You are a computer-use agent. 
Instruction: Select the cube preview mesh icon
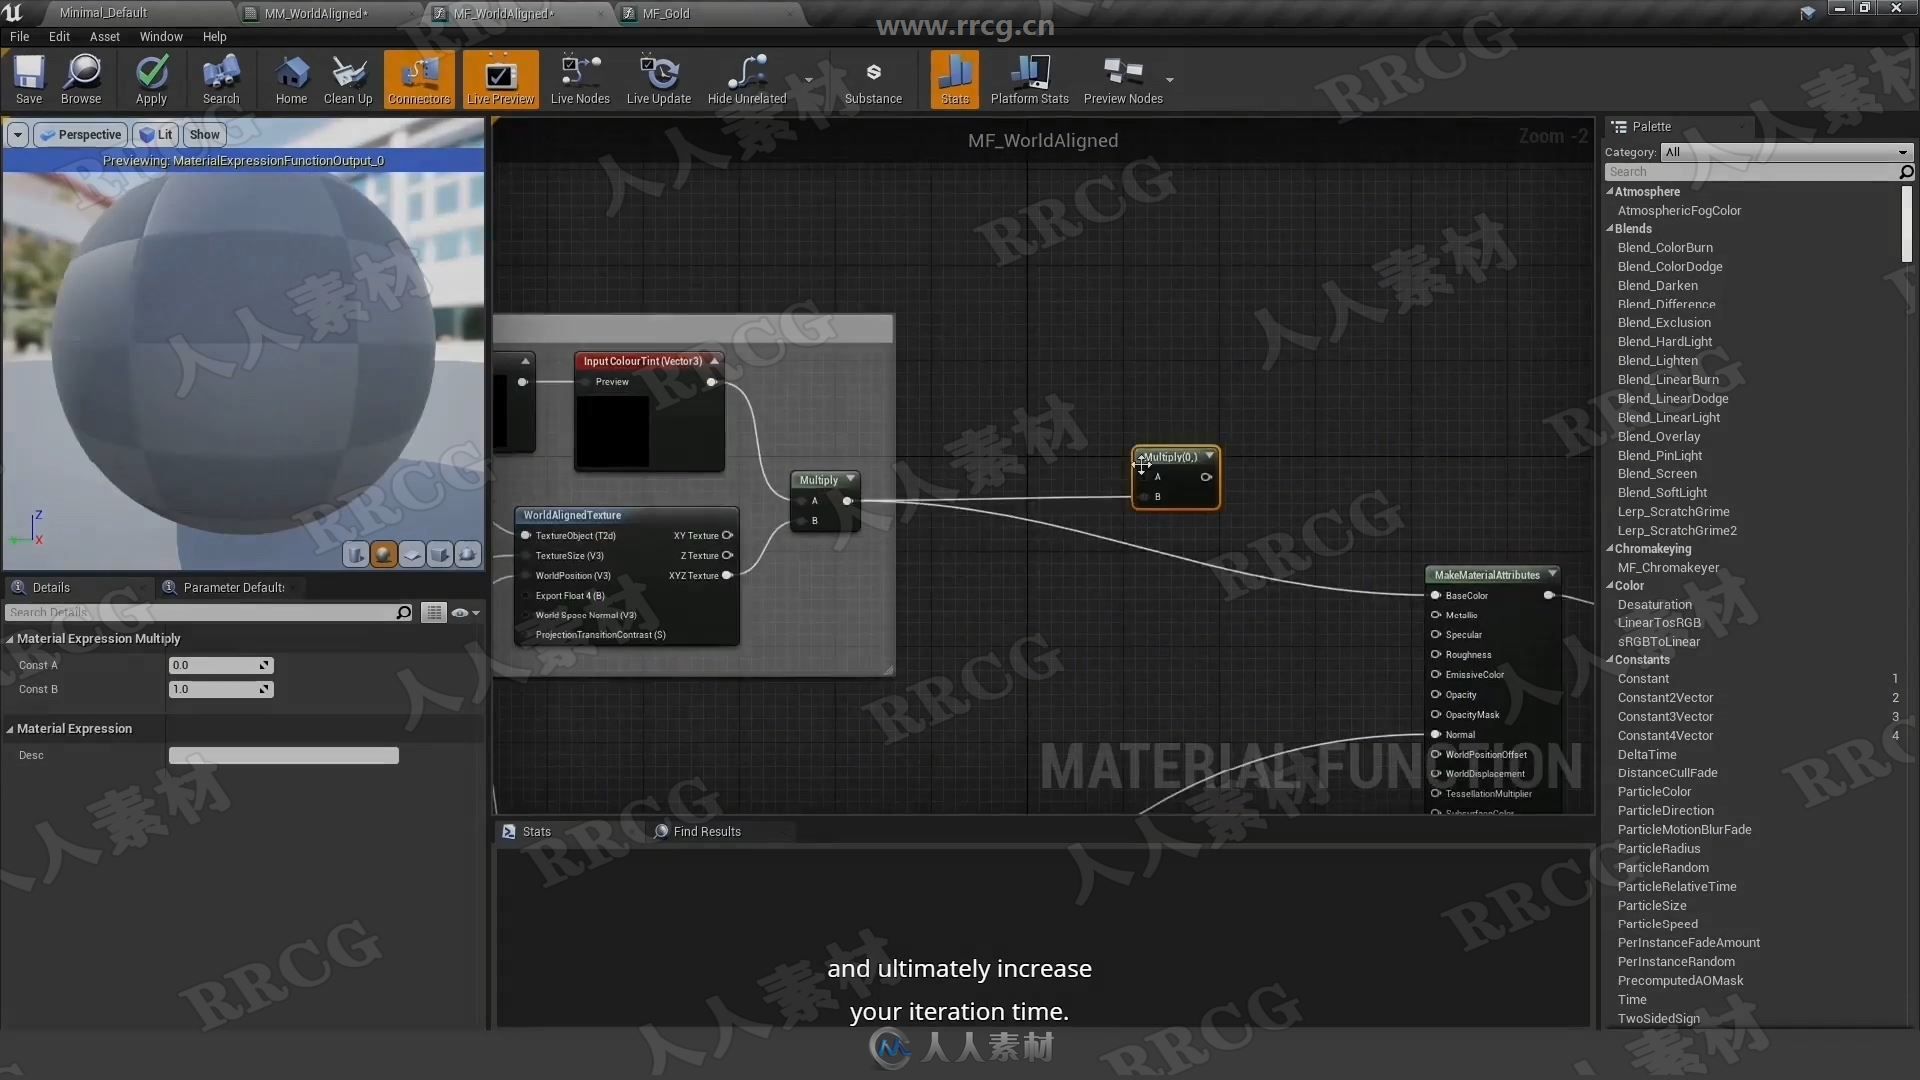click(x=439, y=554)
